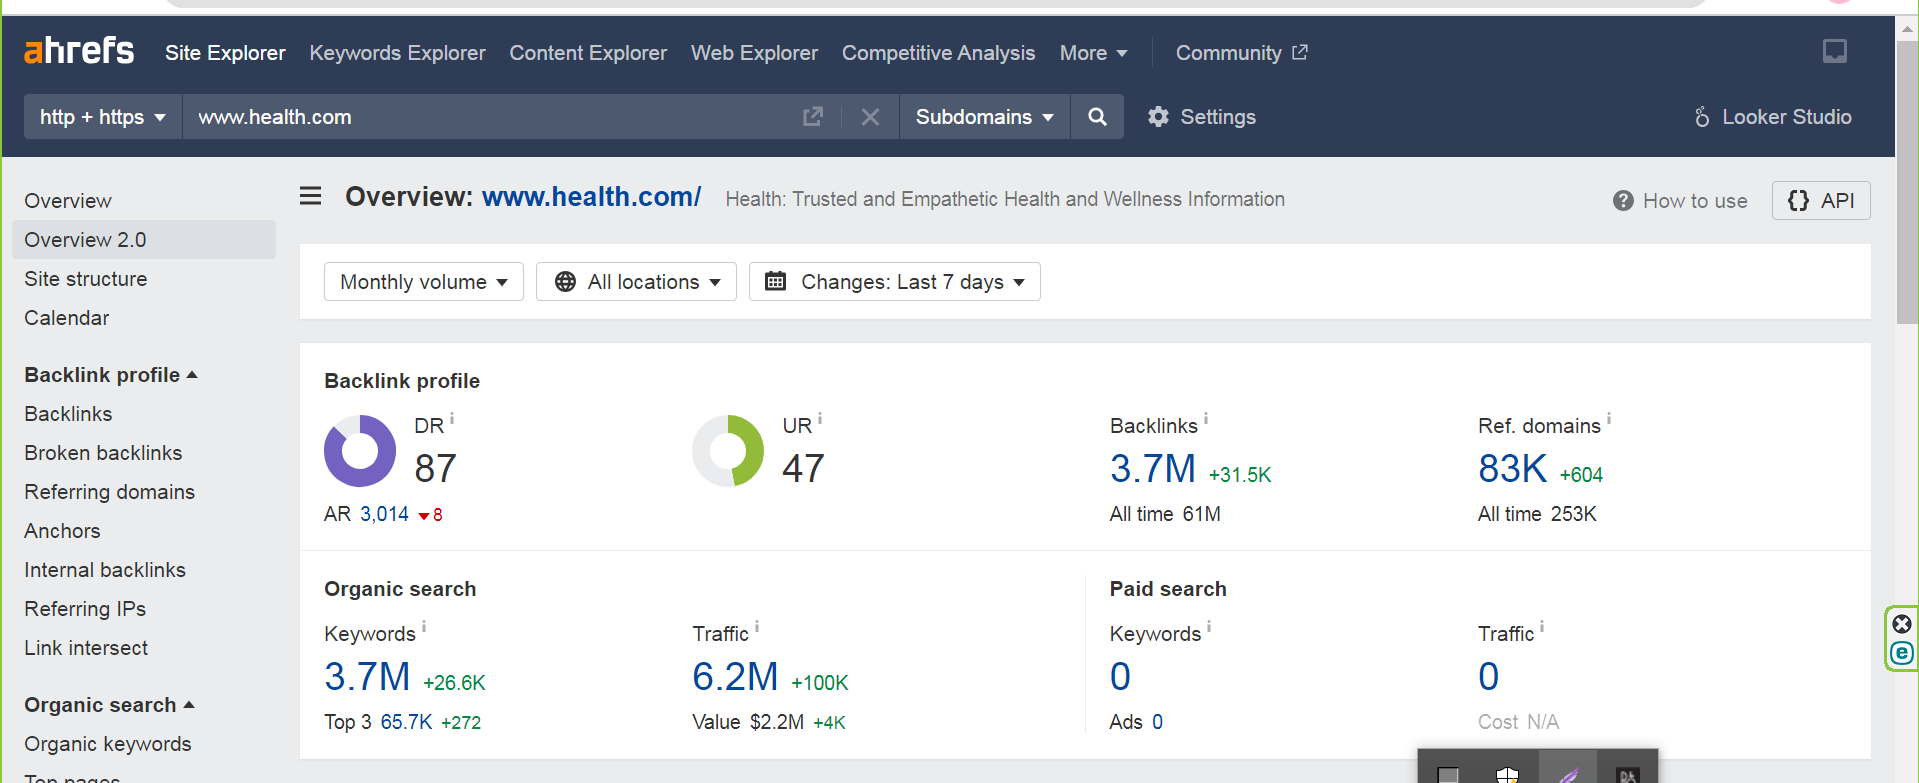Select Organic keywords in sidebar
1919x783 pixels.
tap(108, 744)
